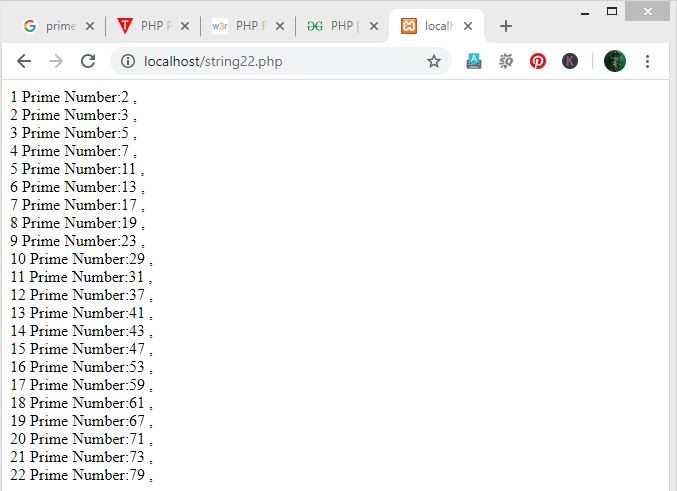The image size is (677, 491).
Task: Close the Google 'prime' tab
Action: tap(90, 26)
